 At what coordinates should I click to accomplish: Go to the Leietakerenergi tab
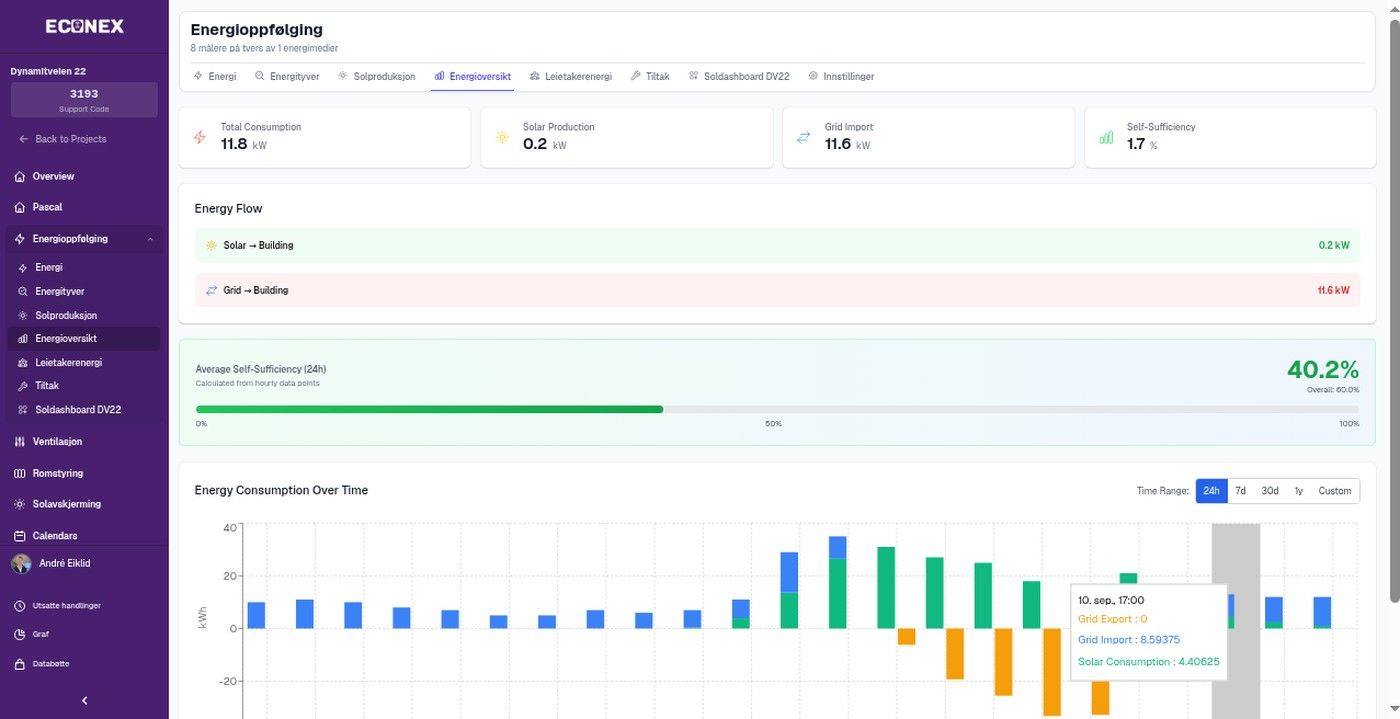tap(571, 76)
